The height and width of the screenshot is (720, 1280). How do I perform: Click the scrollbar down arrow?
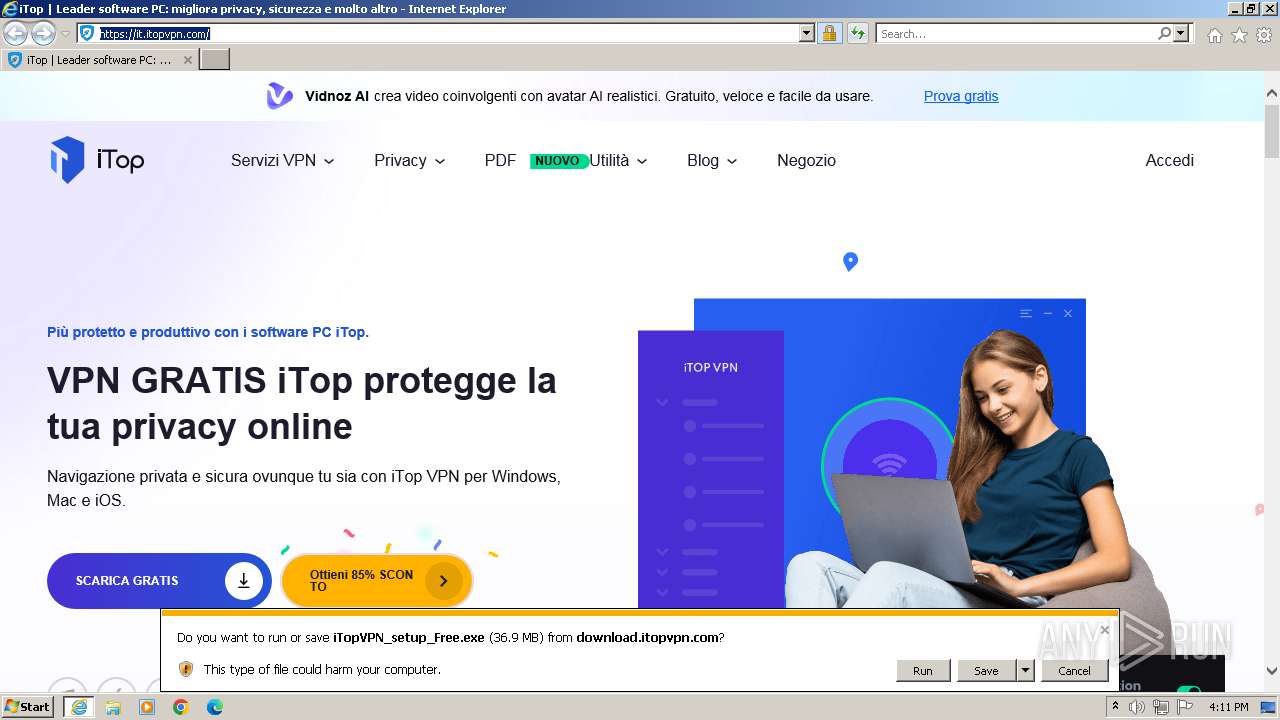tap(1272, 671)
